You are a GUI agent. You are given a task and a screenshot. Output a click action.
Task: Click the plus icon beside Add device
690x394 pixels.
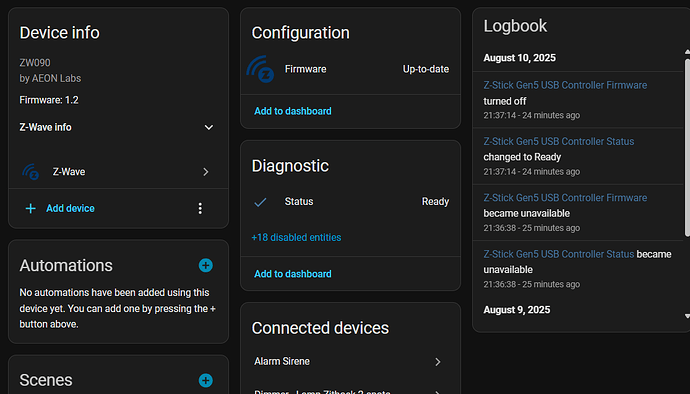30,208
